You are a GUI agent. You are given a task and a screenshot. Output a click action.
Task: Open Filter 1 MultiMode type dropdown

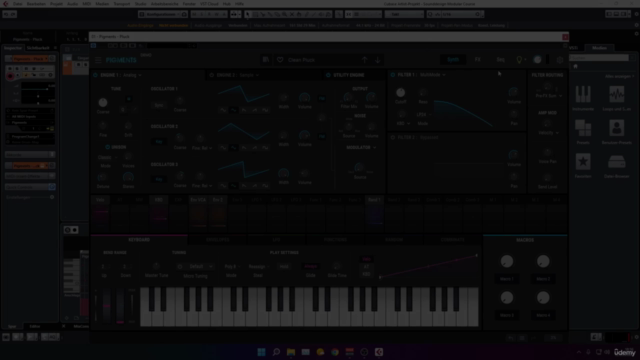click(x=433, y=75)
